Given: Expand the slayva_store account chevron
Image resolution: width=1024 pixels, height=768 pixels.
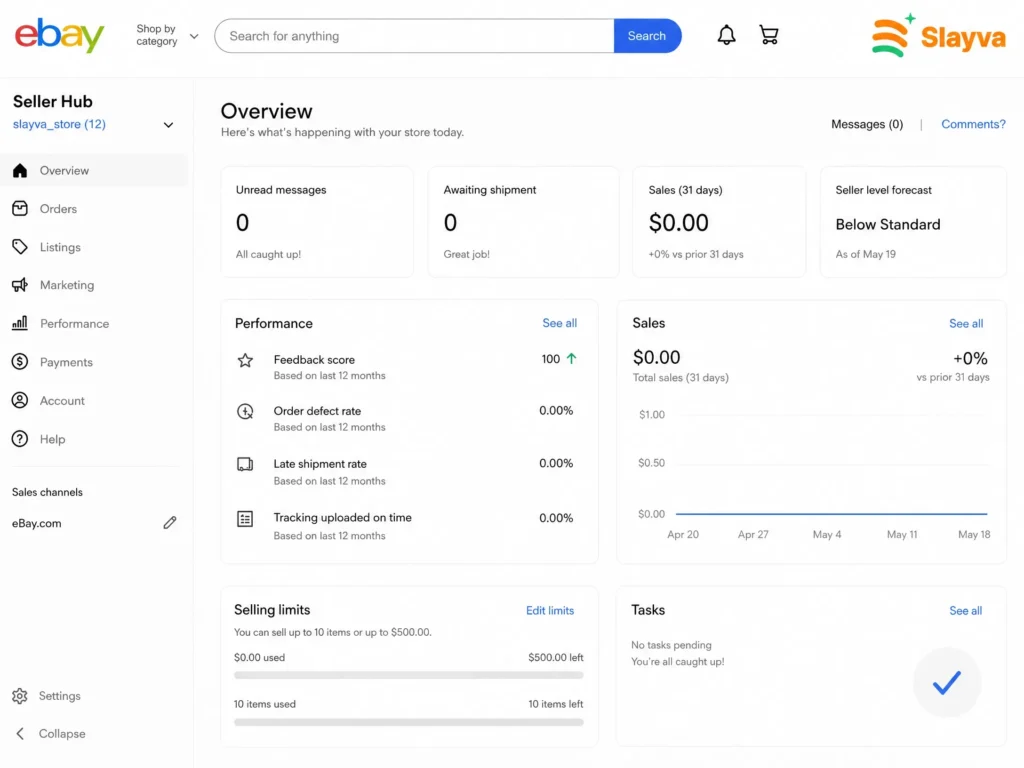Looking at the screenshot, I should click(168, 125).
